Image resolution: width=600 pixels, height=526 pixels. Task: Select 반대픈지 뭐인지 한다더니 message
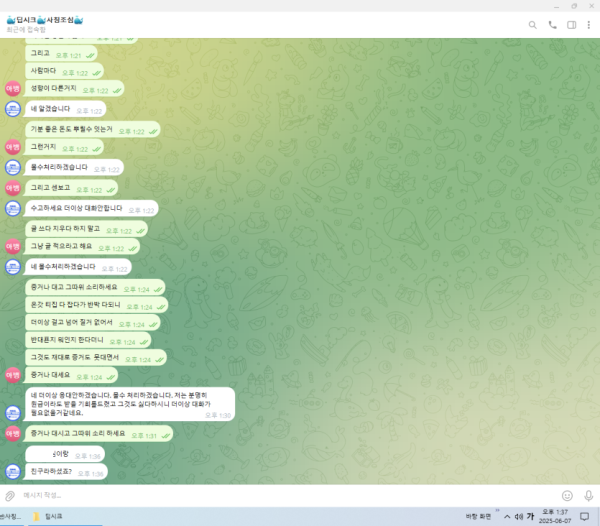click(88, 340)
